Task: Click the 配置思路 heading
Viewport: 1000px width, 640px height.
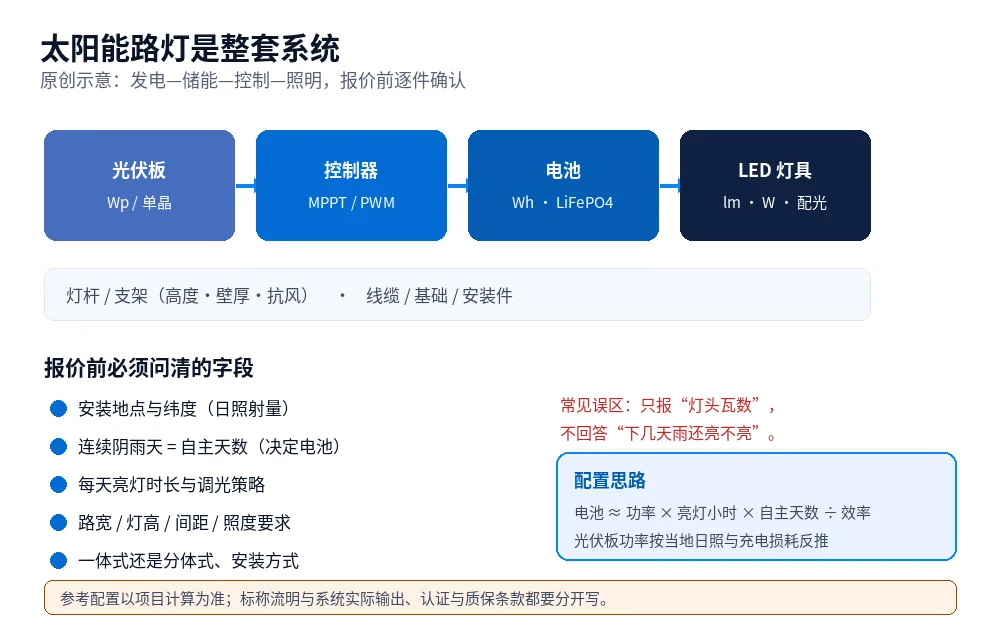Action: [x=610, y=481]
